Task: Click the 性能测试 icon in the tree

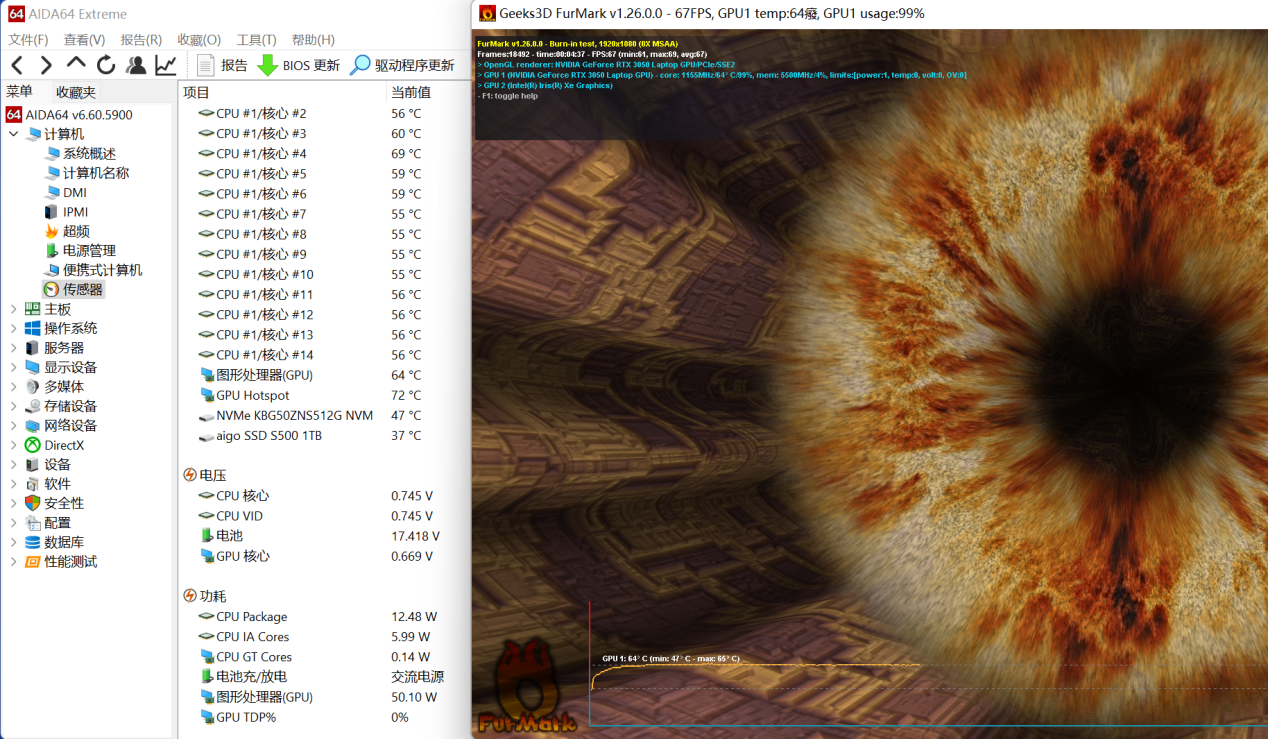Action: click(33, 562)
